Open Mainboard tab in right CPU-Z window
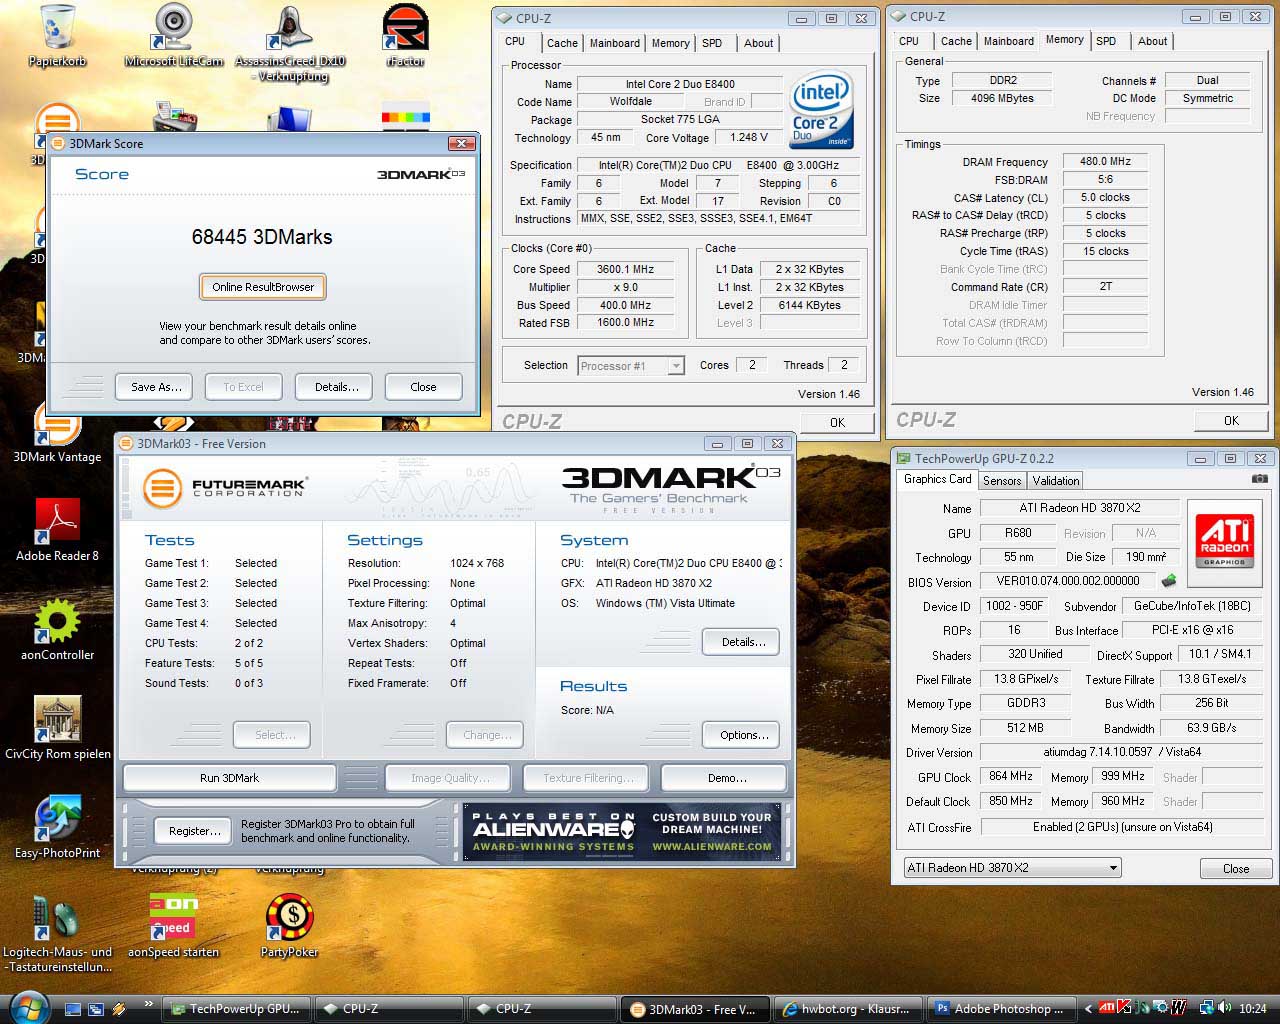The image size is (1280, 1024). 1009,41
